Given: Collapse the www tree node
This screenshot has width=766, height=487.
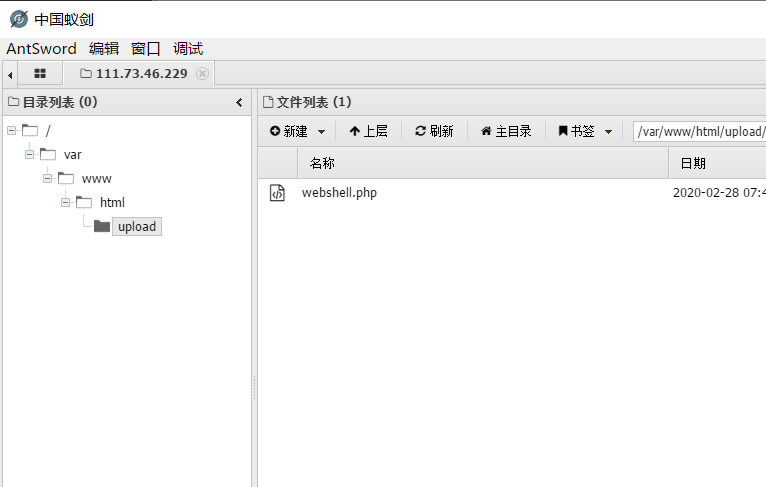Looking at the screenshot, I should tap(47, 178).
